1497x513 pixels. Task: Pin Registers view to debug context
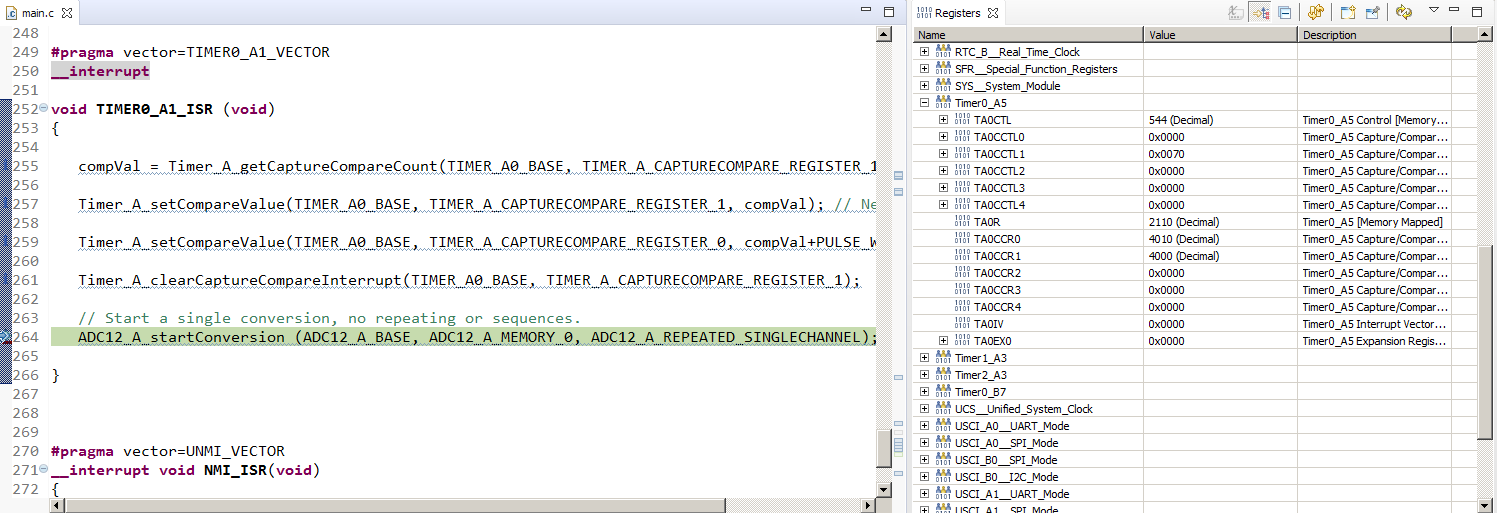point(1372,12)
